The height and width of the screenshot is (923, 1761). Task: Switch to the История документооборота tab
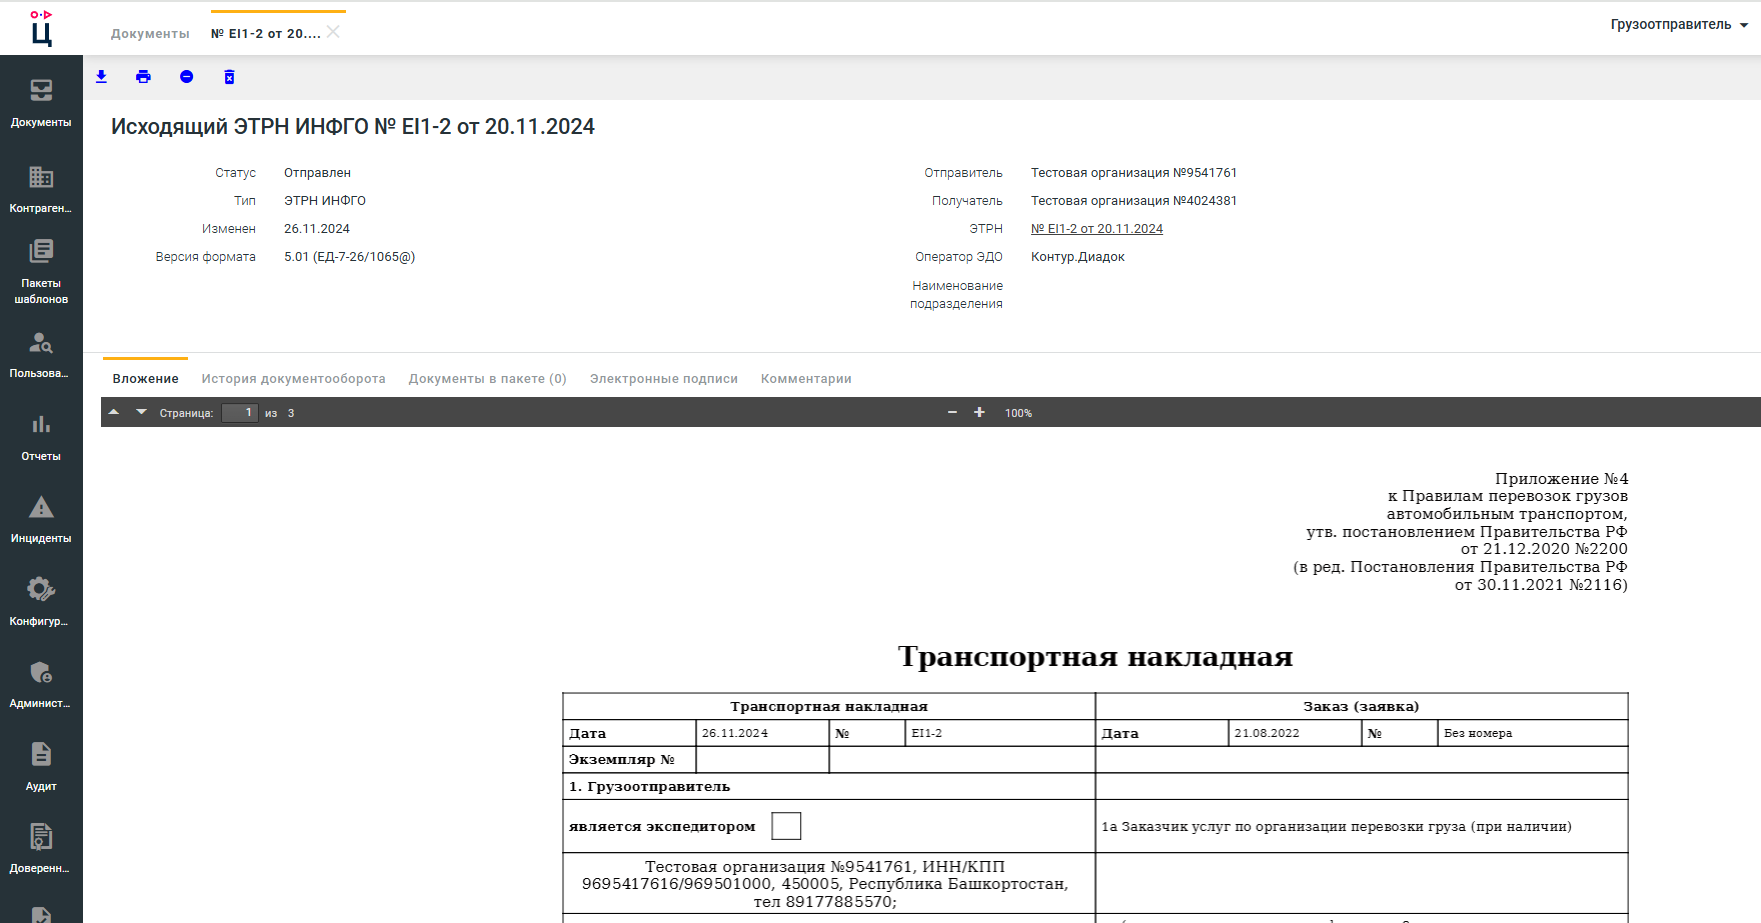click(x=293, y=378)
